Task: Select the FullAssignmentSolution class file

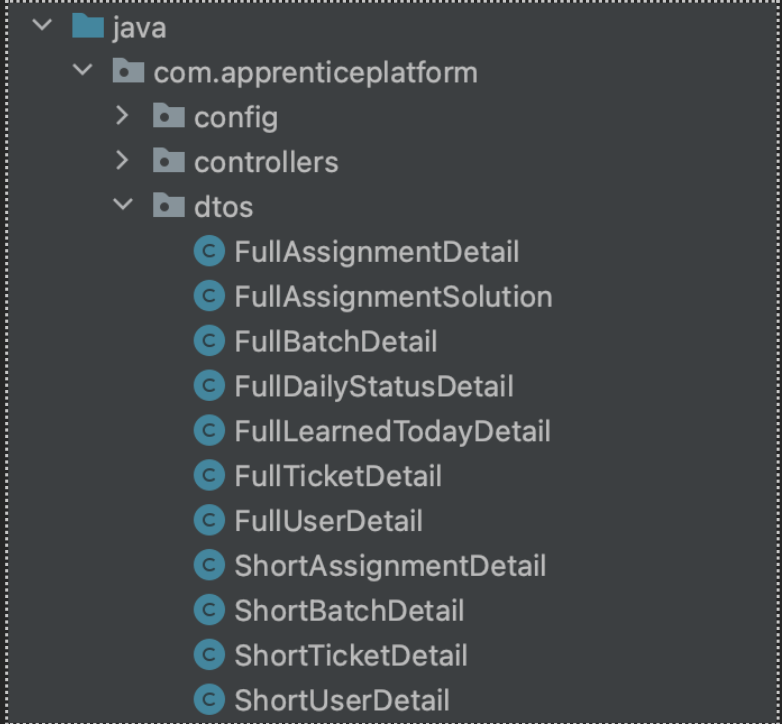Action: click(x=393, y=296)
